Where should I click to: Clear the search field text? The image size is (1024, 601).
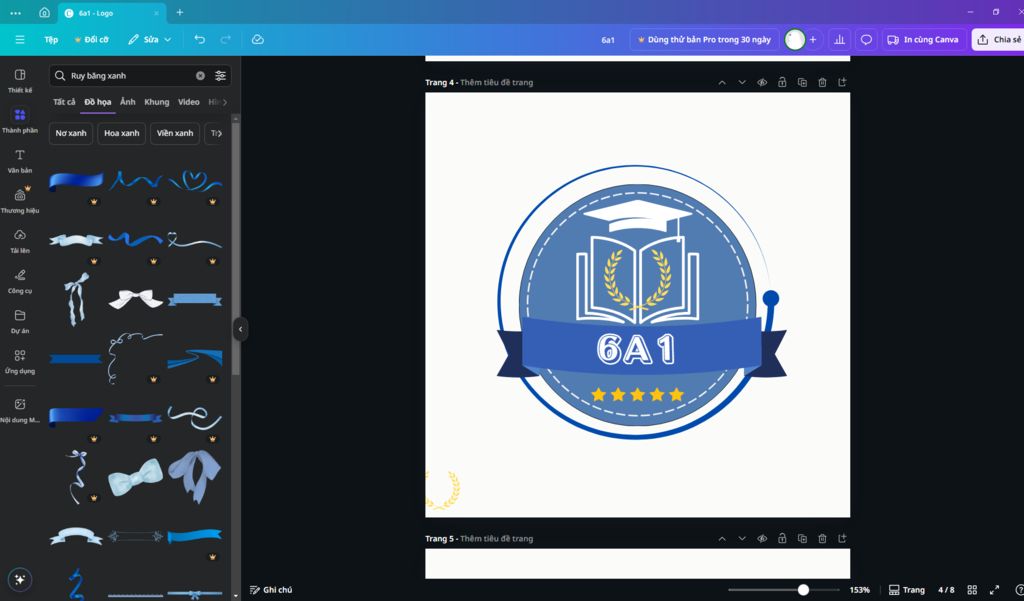tap(200, 76)
